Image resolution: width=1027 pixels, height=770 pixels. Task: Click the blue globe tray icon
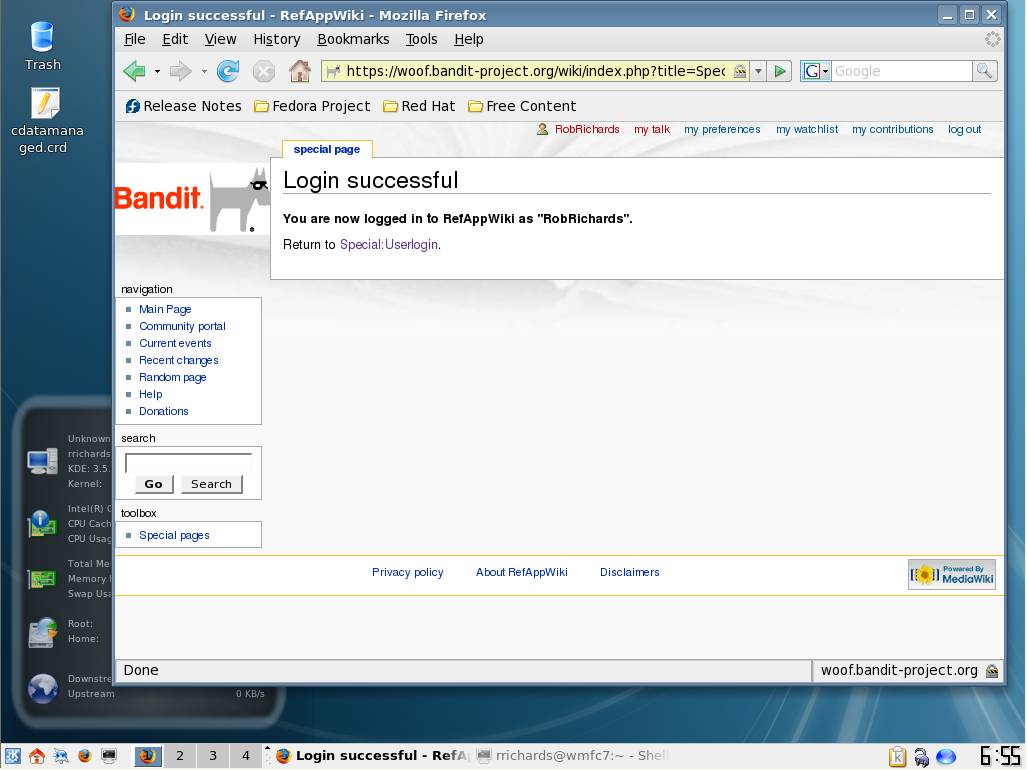pyautogui.click(x=946, y=757)
